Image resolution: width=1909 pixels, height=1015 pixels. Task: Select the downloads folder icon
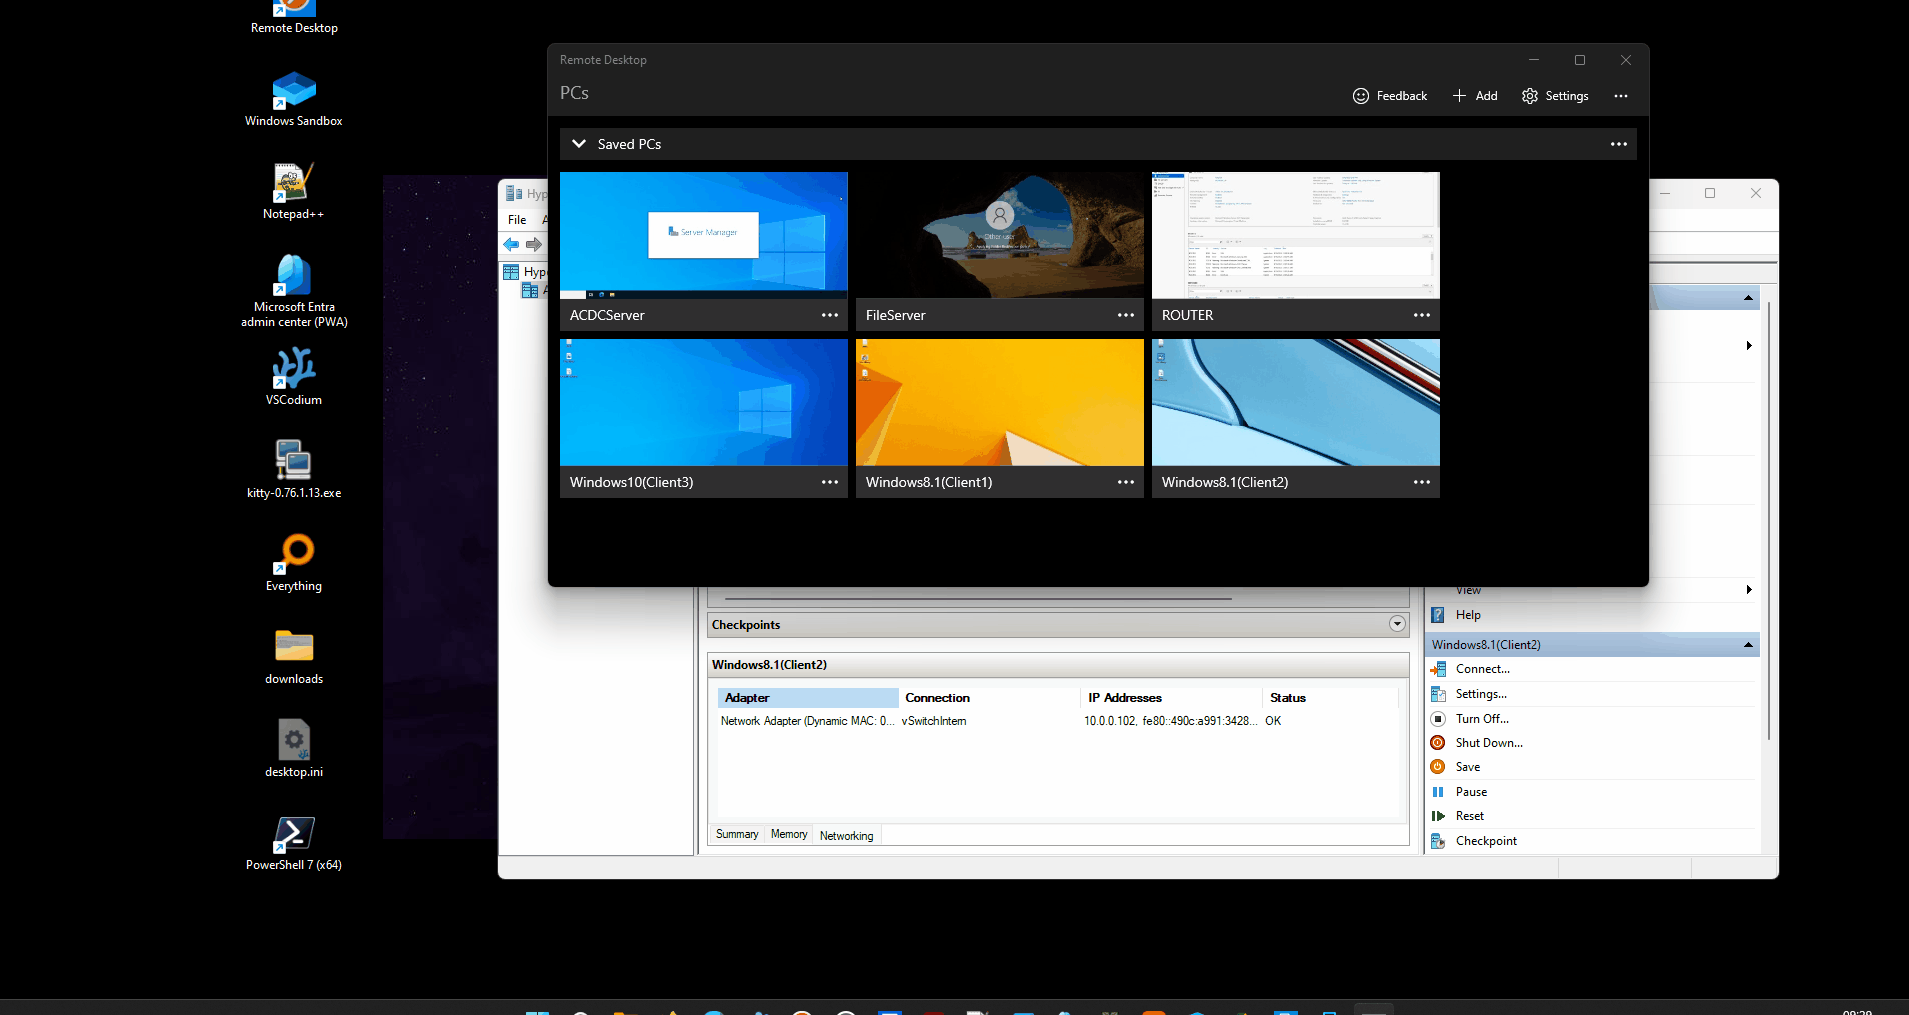coord(294,656)
